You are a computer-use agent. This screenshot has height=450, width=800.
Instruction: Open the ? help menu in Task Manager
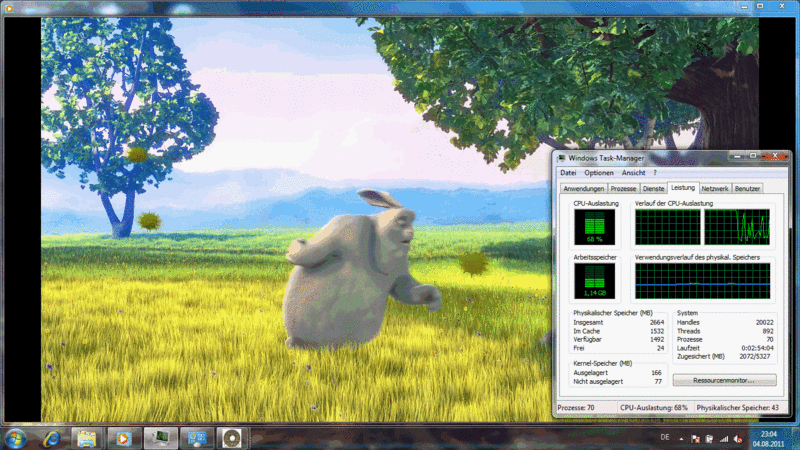[x=655, y=173]
